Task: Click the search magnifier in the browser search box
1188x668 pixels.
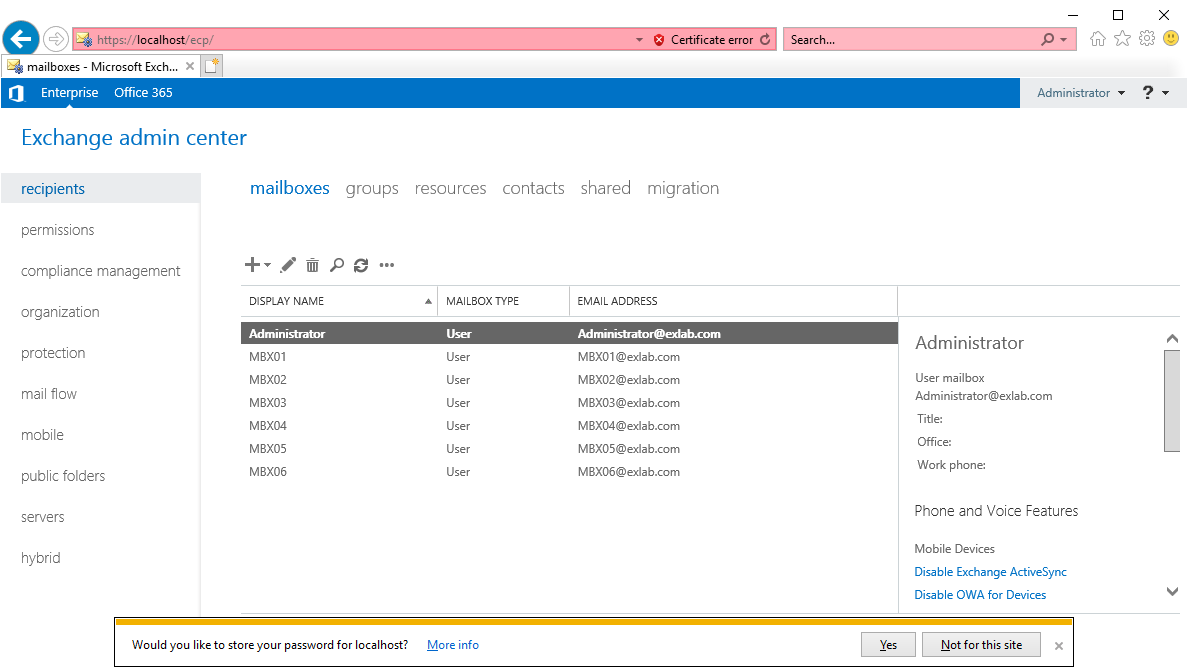Action: [1047, 39]
